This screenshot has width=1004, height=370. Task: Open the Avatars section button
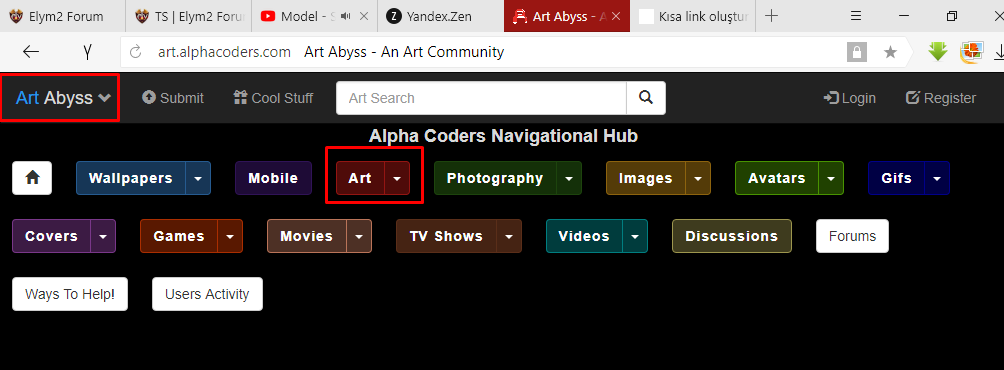point(777,178)
